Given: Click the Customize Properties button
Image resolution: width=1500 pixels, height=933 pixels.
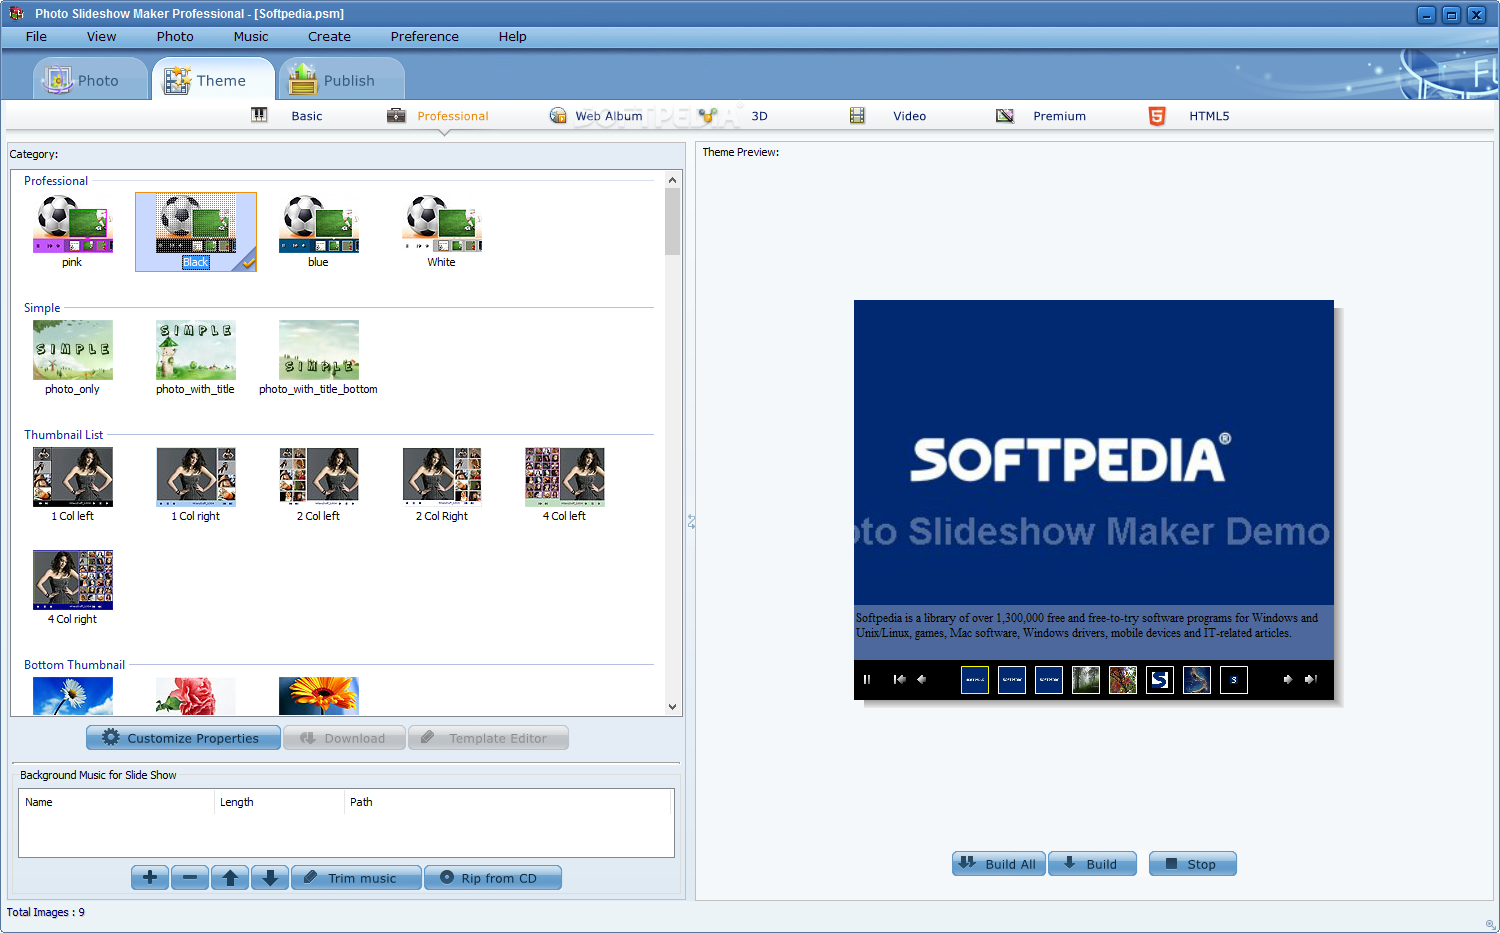Looking at the screenshot, I should click(183, 738).
